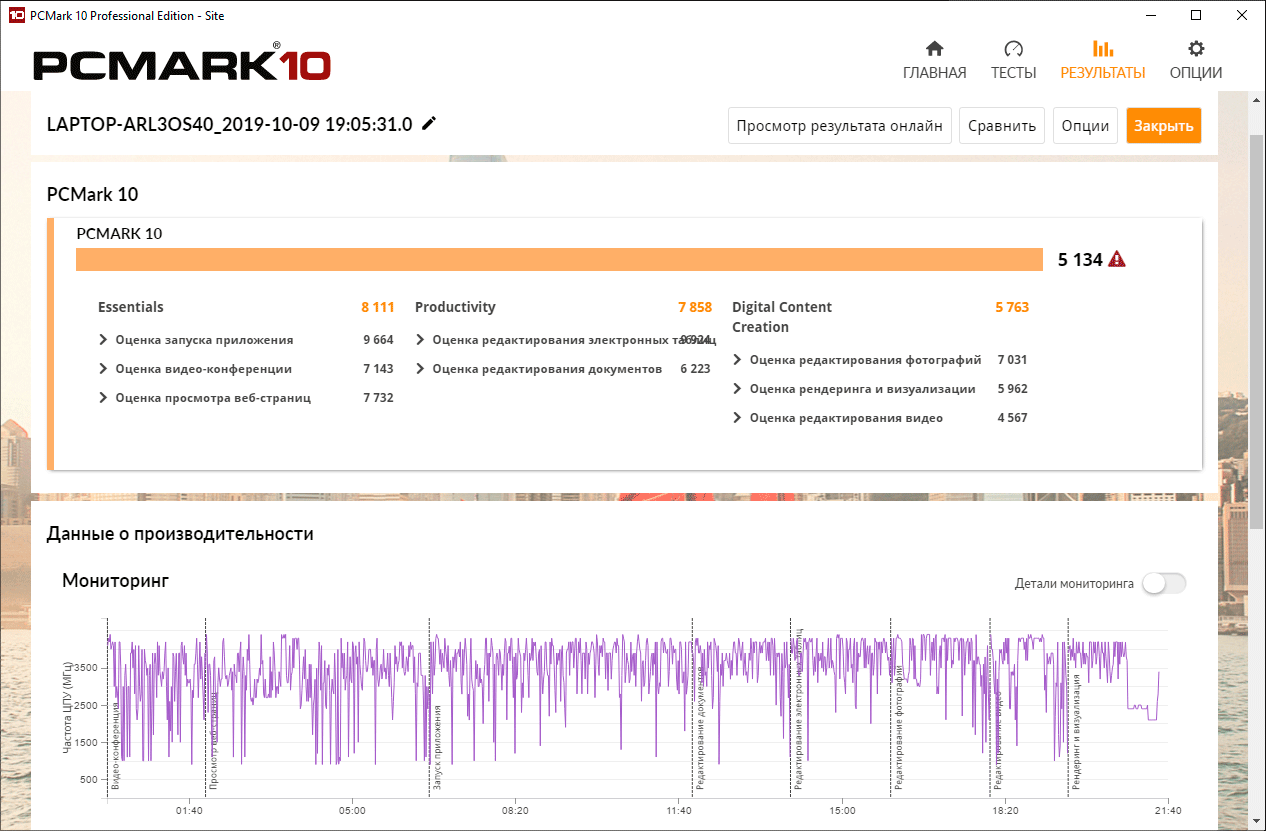
Task: Click the Productivity score 7 858
Action: coord(694,307)
